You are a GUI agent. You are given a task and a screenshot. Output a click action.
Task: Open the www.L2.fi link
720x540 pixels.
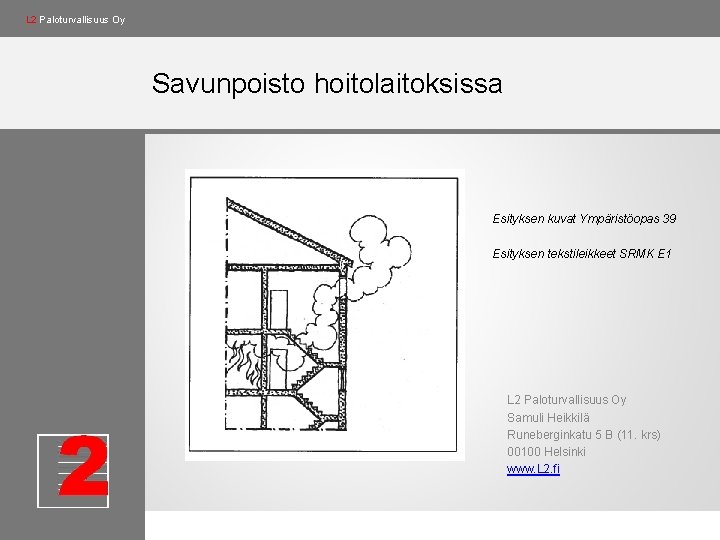click(533, 469)
